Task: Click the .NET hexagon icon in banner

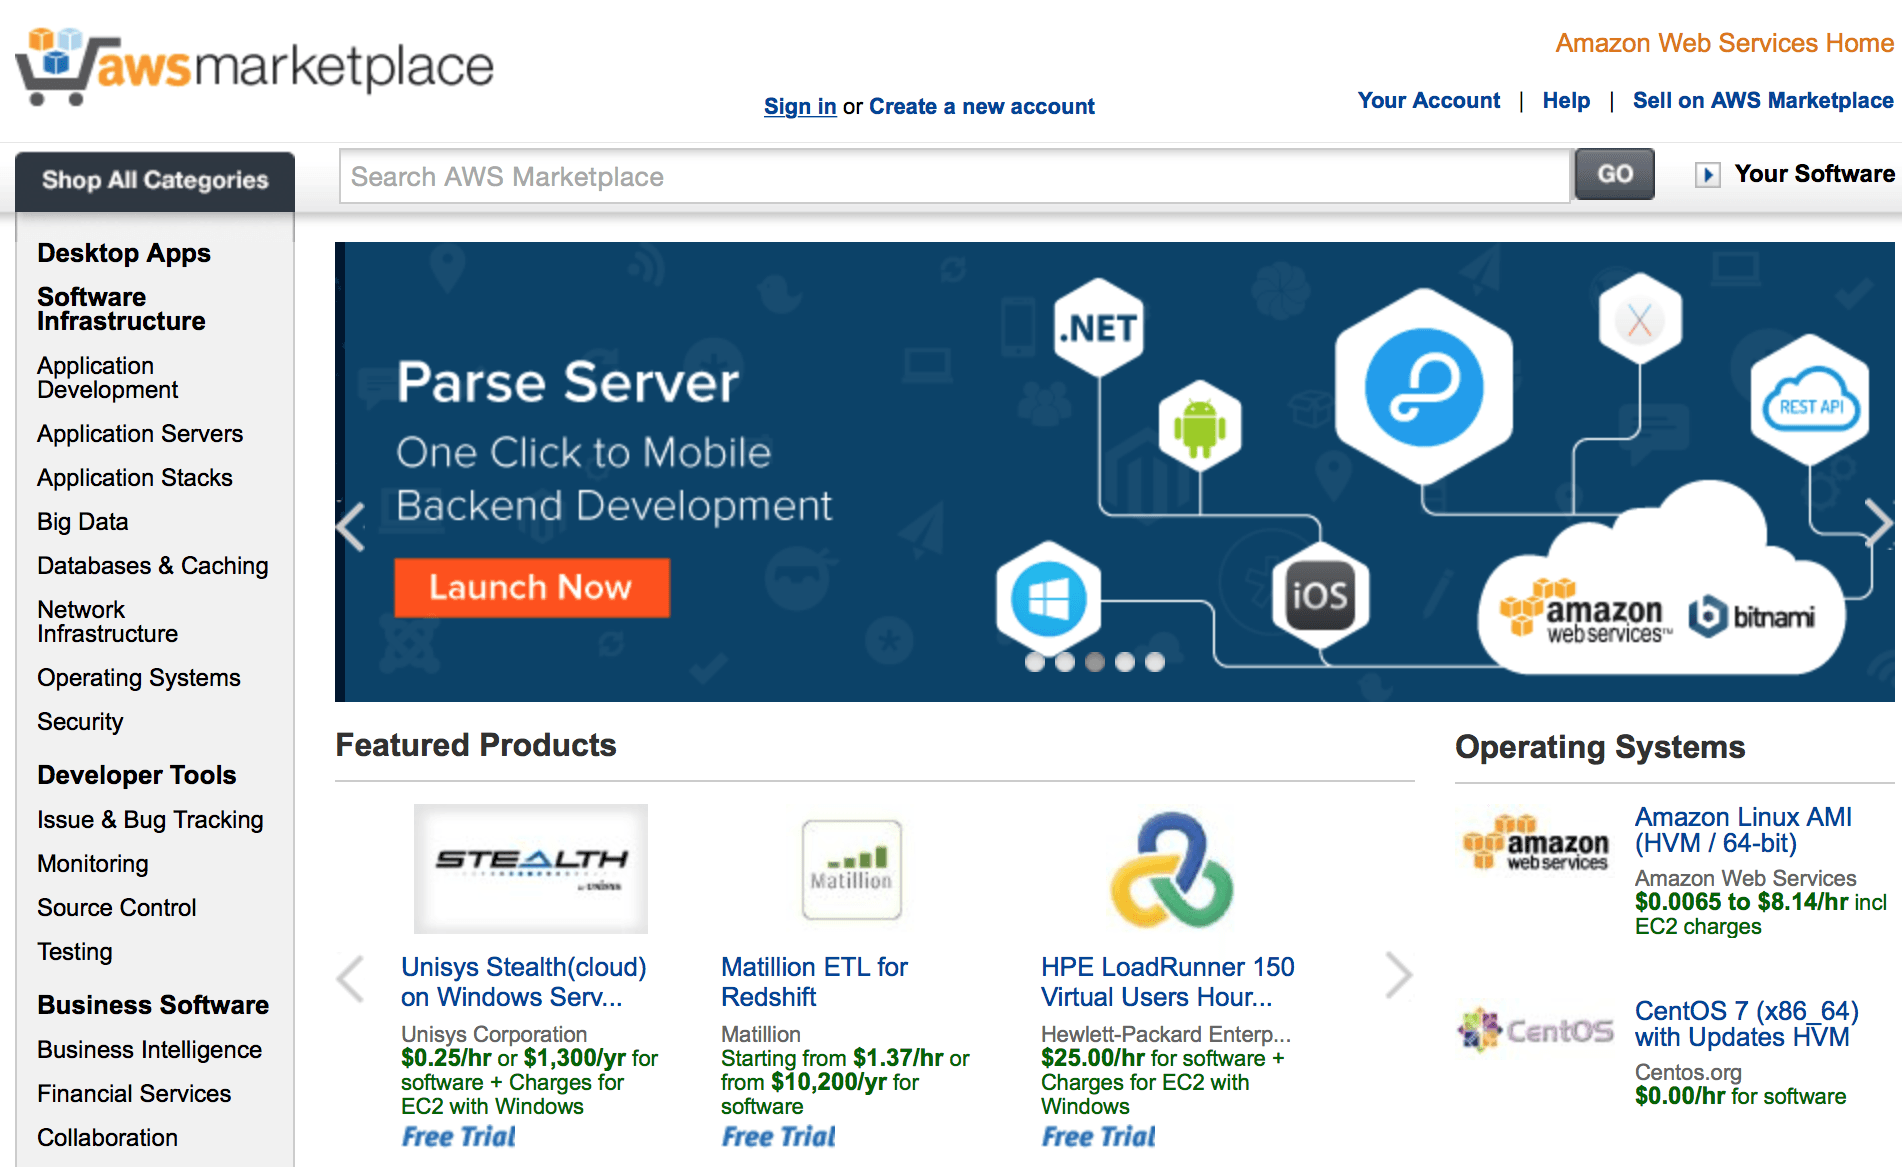Action: click(x=1100, y=327)
